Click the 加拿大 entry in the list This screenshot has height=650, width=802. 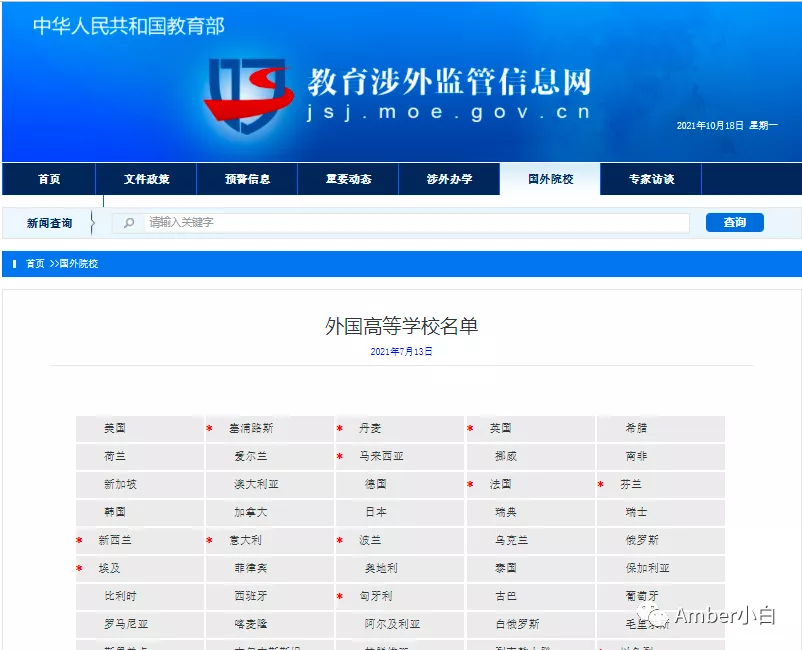click(250, 512)
